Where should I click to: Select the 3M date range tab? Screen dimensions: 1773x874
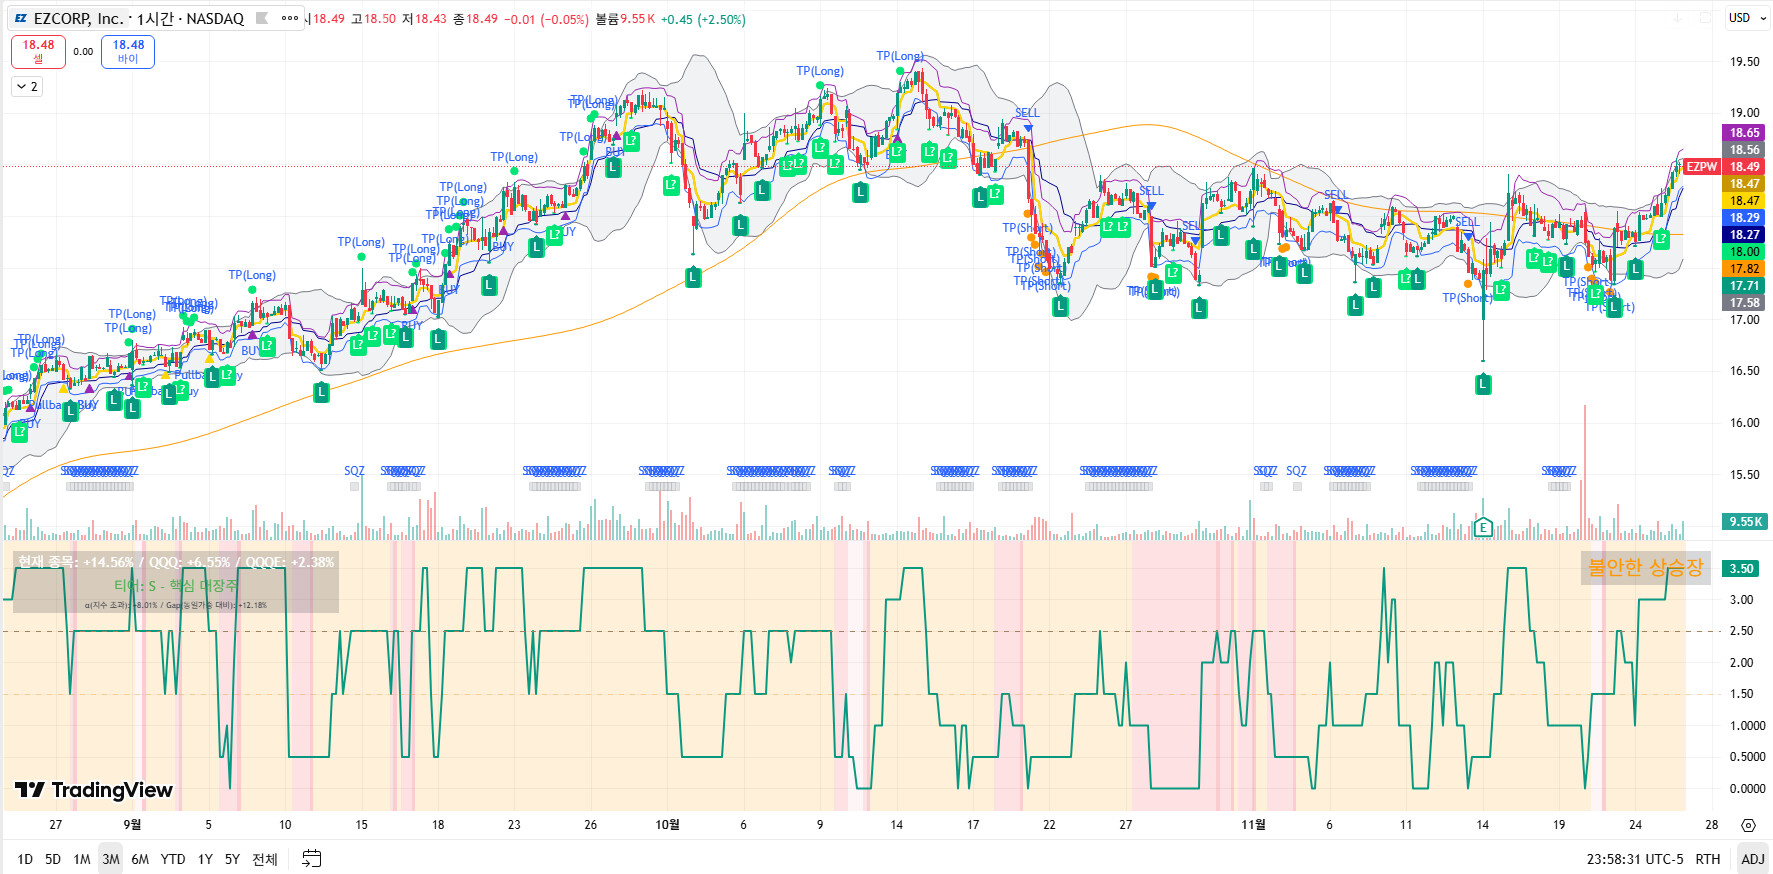(110, 859)
